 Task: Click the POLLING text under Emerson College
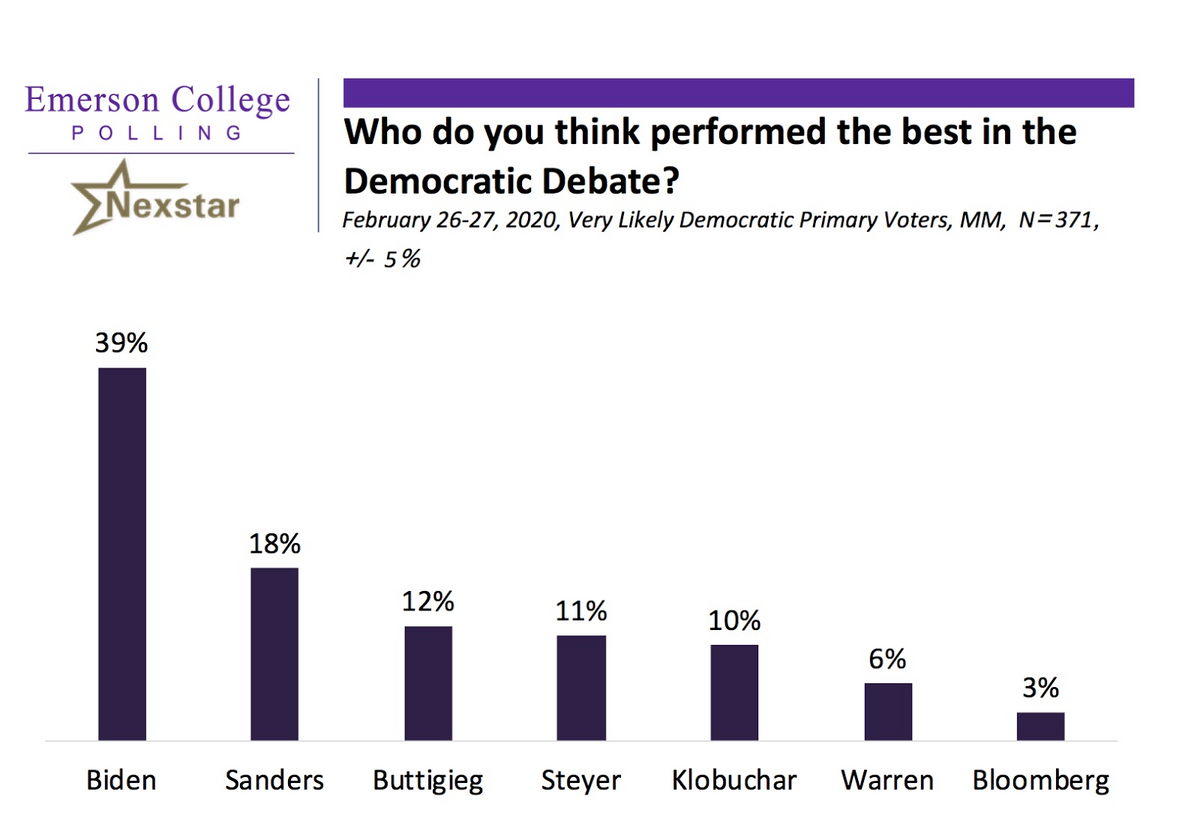tap(158, 133)
